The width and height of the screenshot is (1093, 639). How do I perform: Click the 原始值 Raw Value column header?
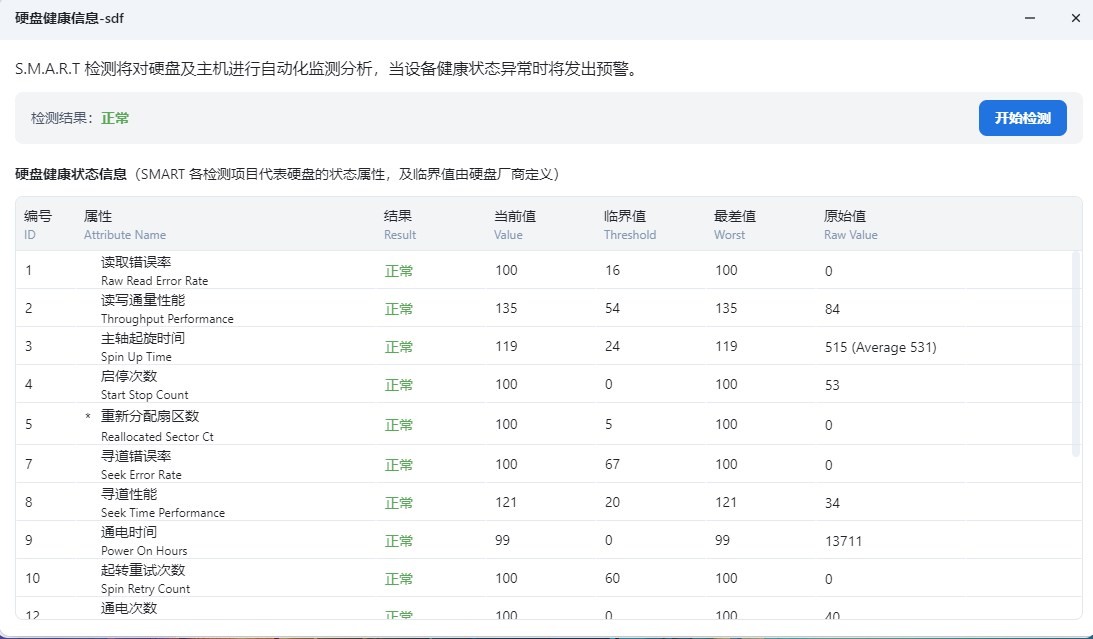click(850, 224)
